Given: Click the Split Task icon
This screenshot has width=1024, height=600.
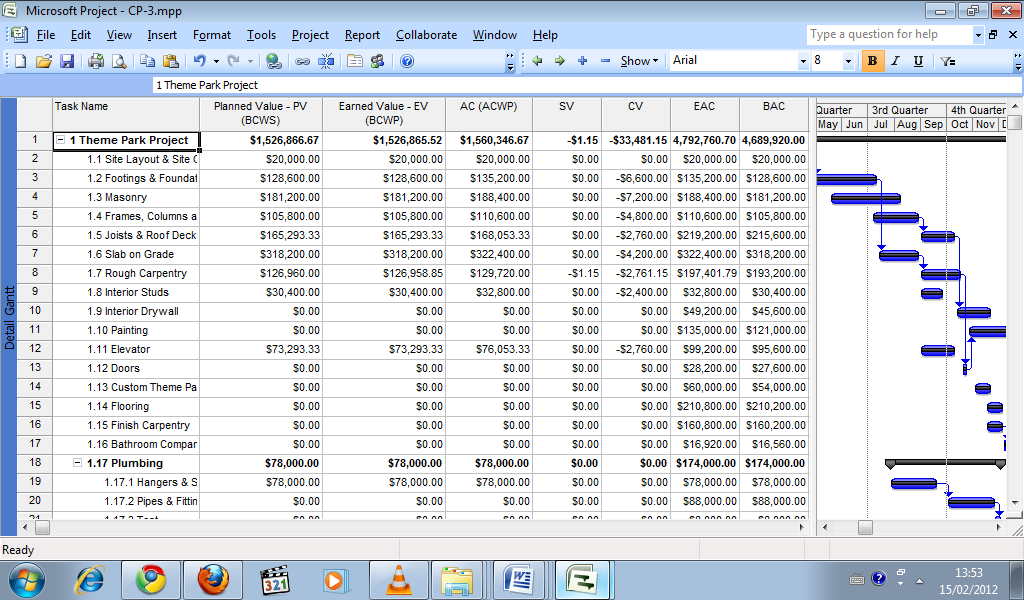Looking at the screenshot, I should point(327,61).
